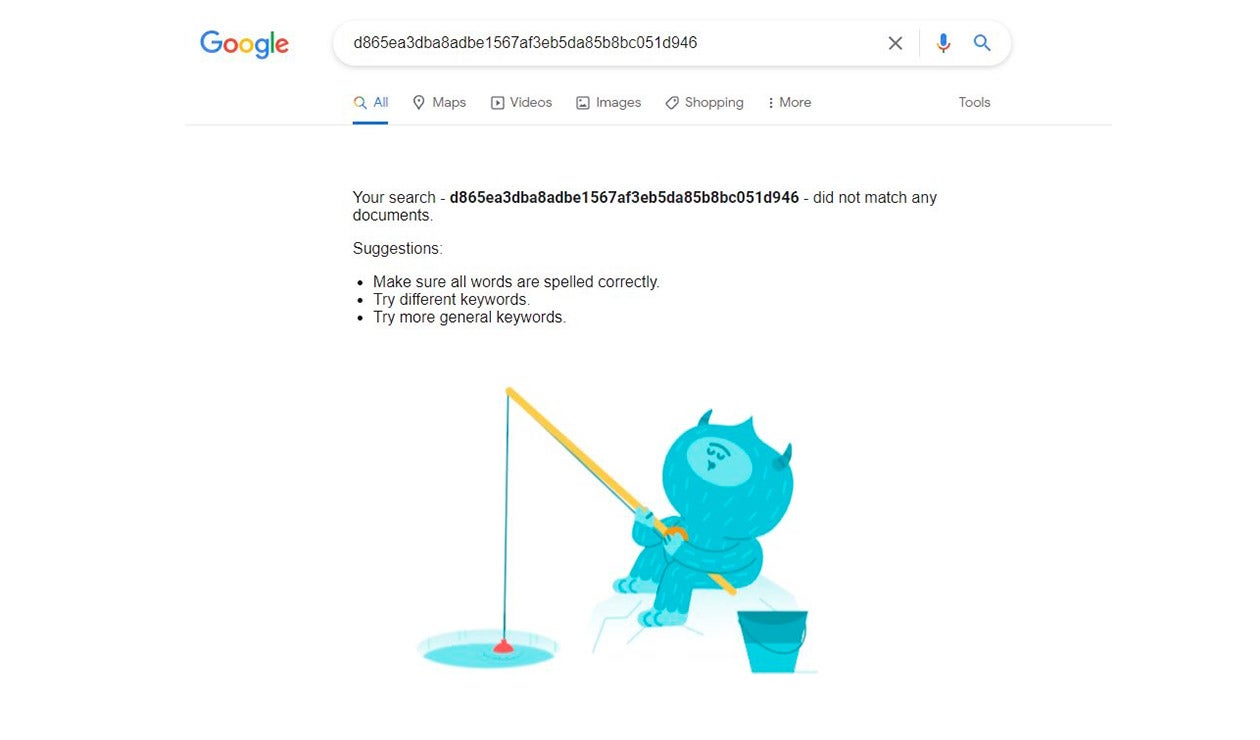
Task: Click the red fishing bobber
Action: point(503,647)
